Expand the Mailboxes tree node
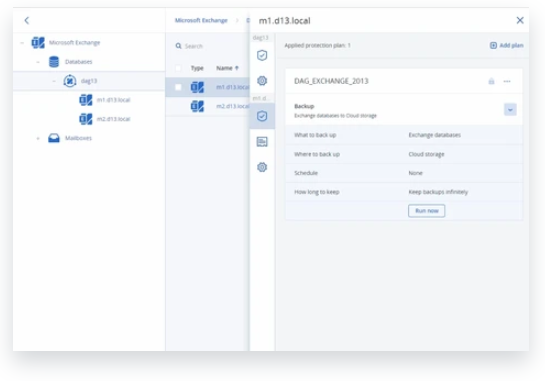Viewport: 545px width, 381px height. pyautogui.click(x=38, y=138)
